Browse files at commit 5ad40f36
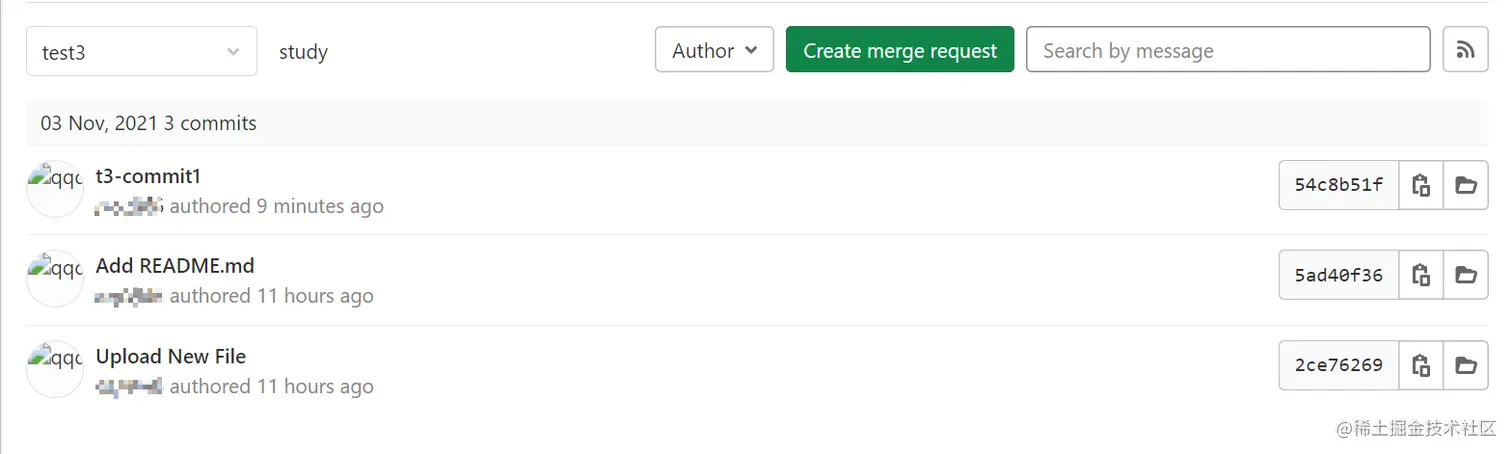Image resolution: width=1512 pixels, height=454 pixels. pyautogui.click(x=1466, y=275)
